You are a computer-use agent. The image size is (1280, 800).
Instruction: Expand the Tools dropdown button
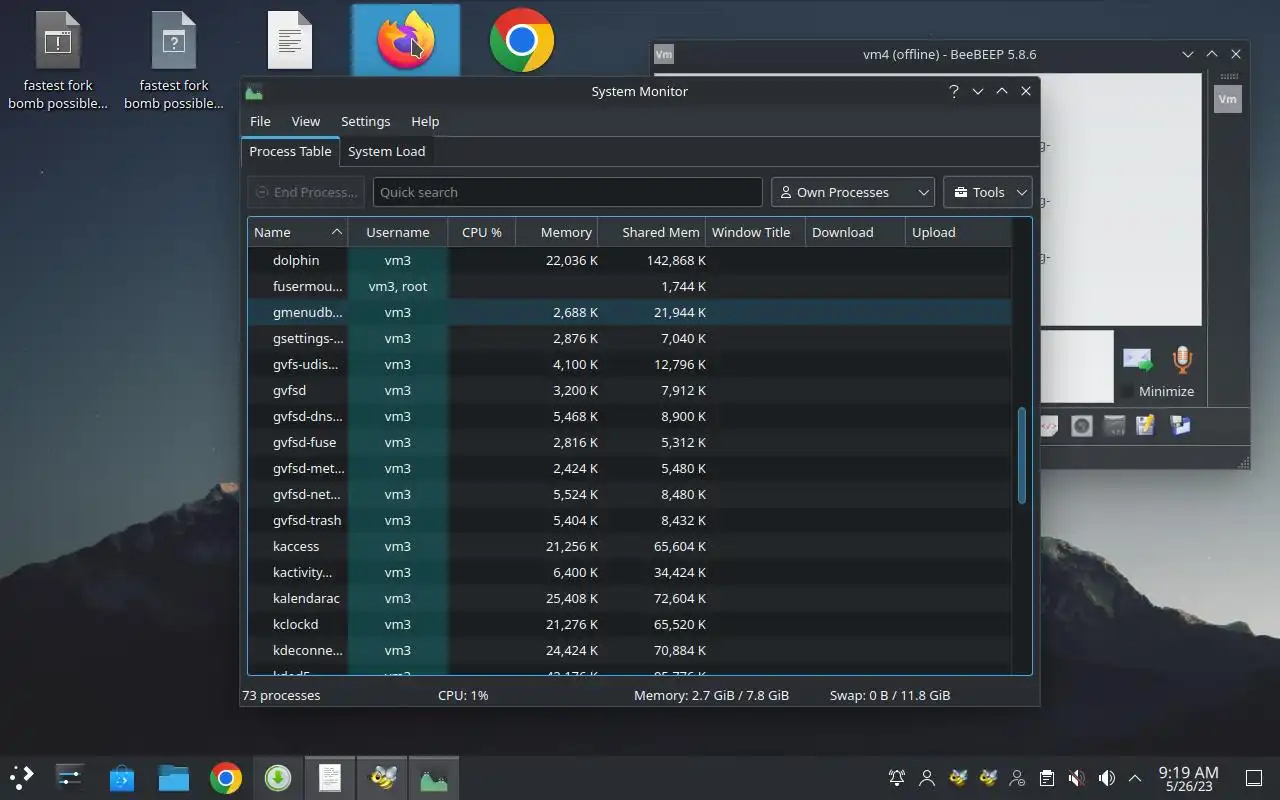[988, 192]
